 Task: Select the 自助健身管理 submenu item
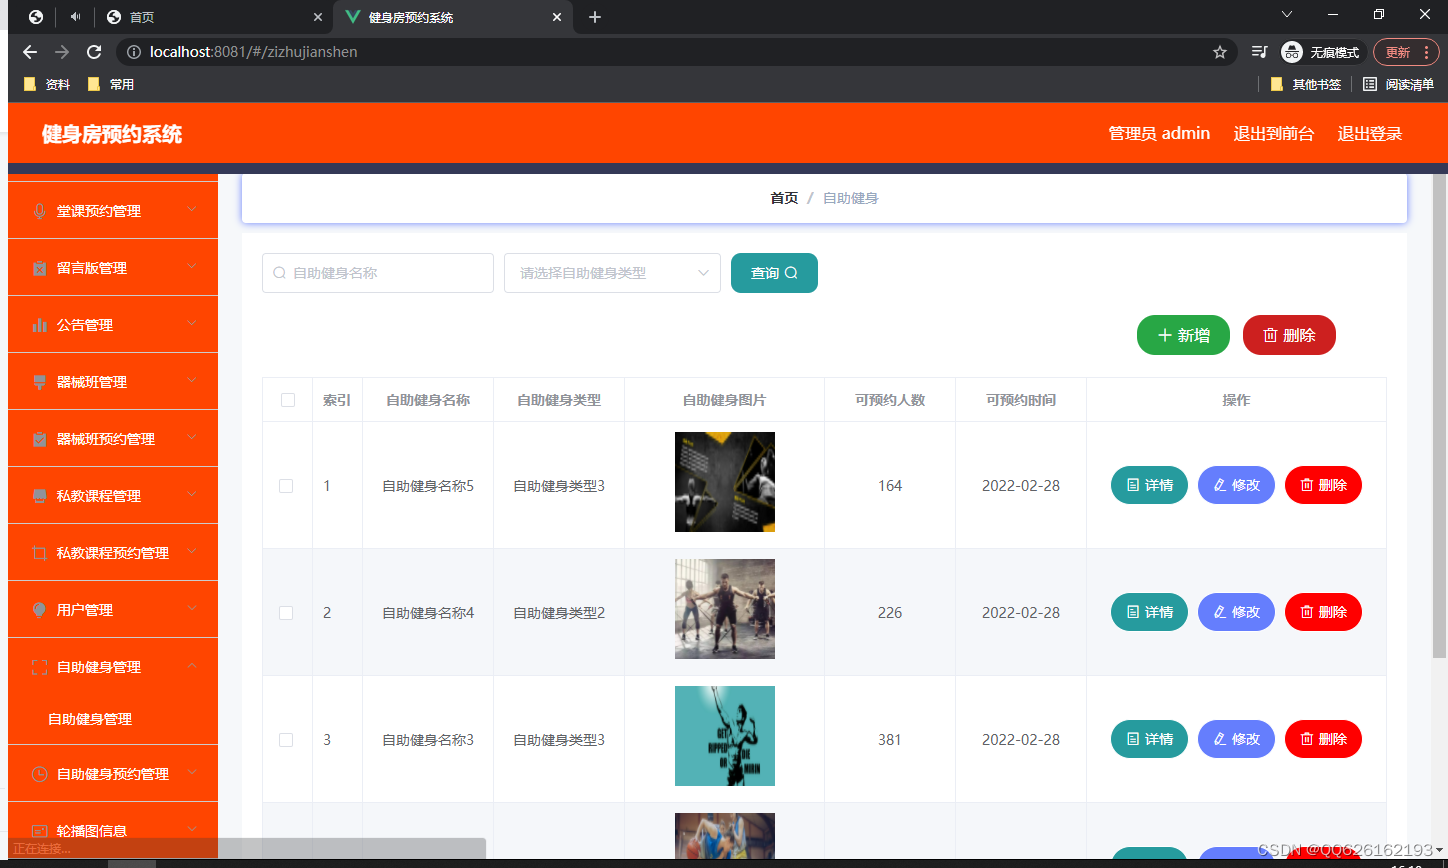pos(90,719)
